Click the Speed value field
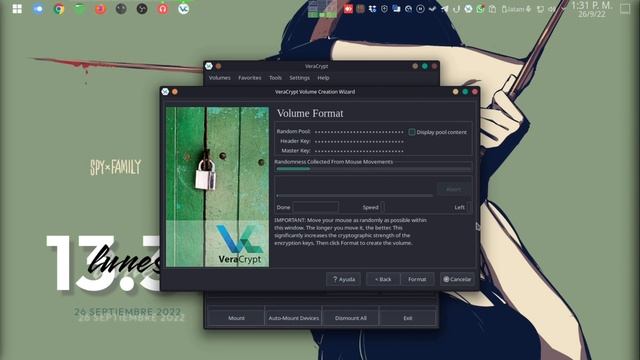640x360 pixels. 382,207
